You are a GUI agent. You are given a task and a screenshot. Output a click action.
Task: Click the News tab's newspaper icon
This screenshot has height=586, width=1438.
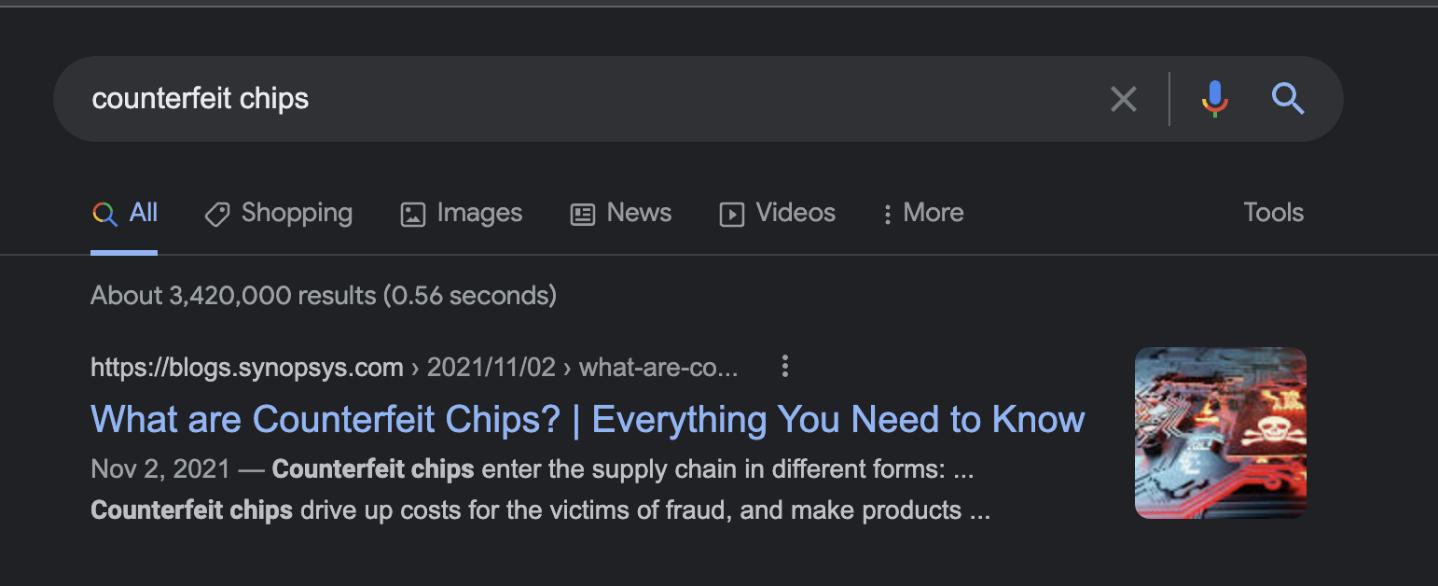(x=584, y=212)
